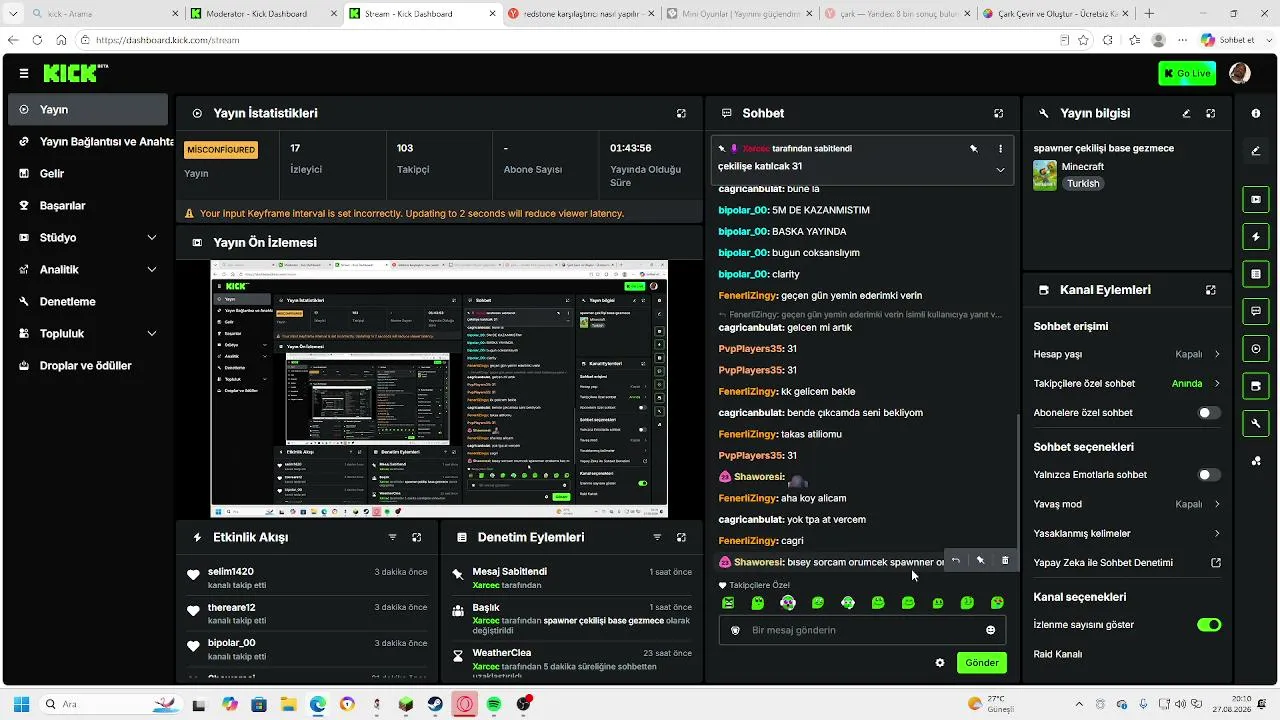Toggle the wrench widget icon in the right sidebar

click(1256, 424)
